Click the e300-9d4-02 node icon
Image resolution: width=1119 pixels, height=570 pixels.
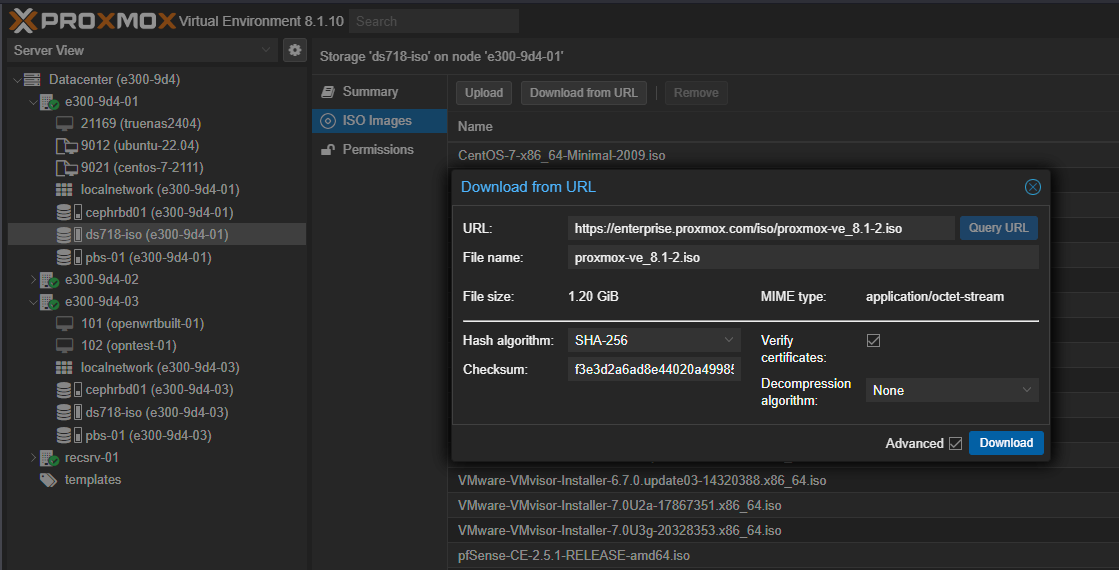click(49, 279)
